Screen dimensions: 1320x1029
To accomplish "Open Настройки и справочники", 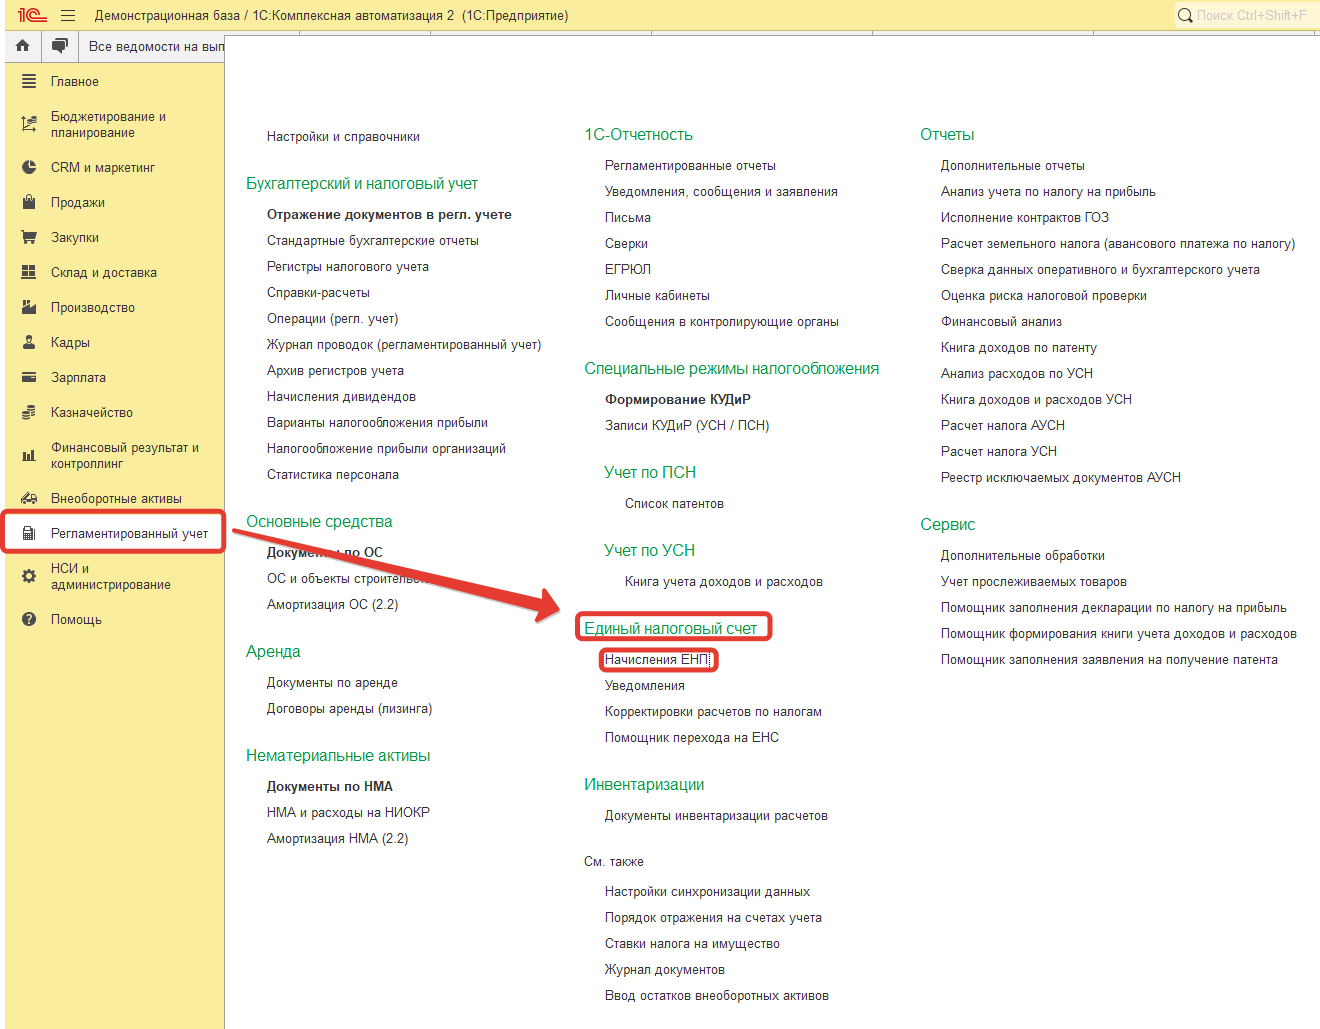I will 343,137.
